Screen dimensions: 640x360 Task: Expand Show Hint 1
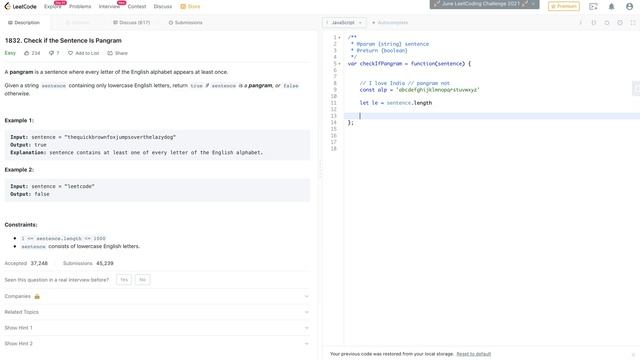[157, 328]
